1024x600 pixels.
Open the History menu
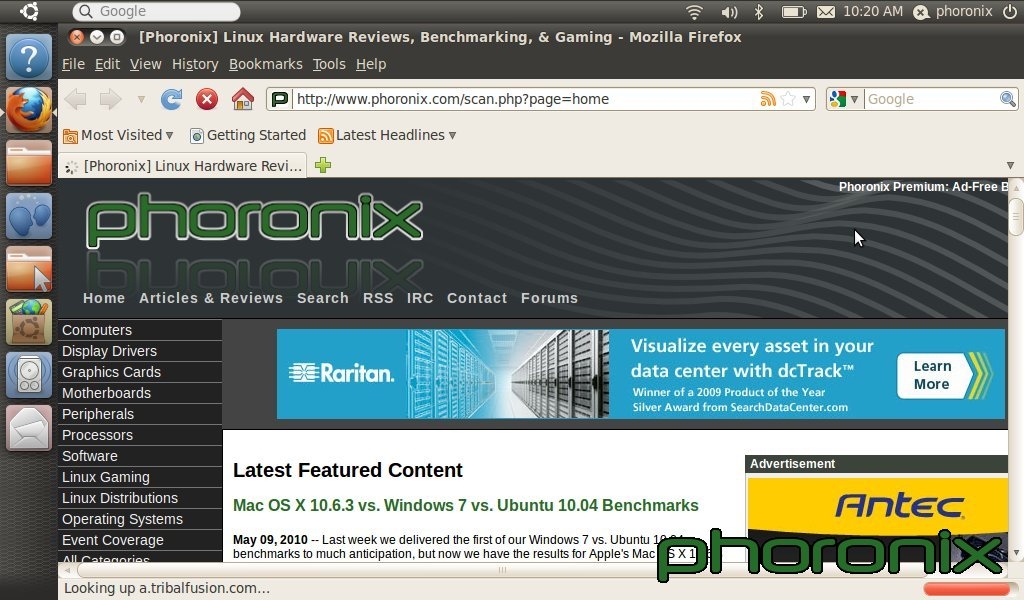tap(195, 64)
